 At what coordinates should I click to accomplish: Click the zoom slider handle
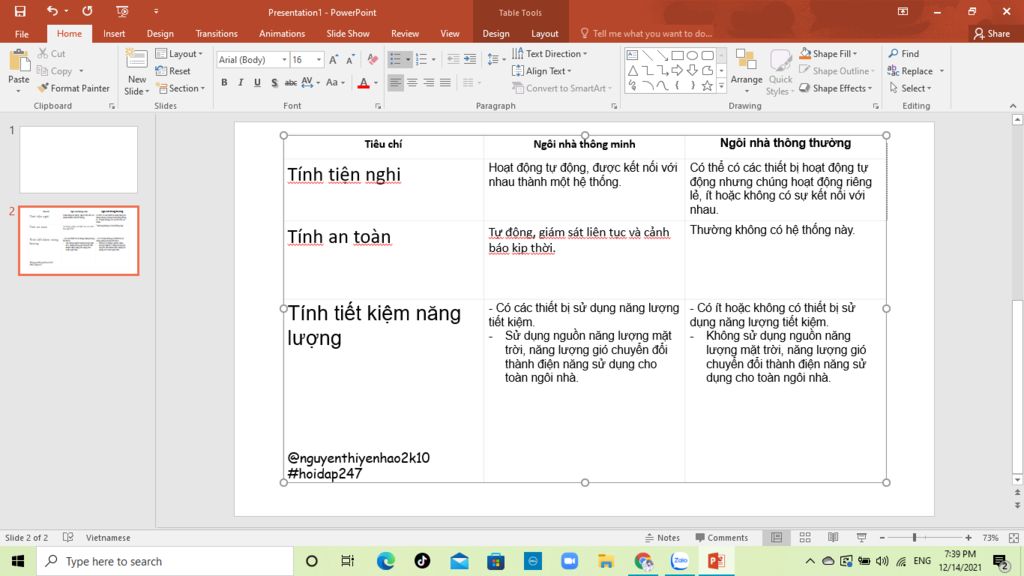[914, 537]
